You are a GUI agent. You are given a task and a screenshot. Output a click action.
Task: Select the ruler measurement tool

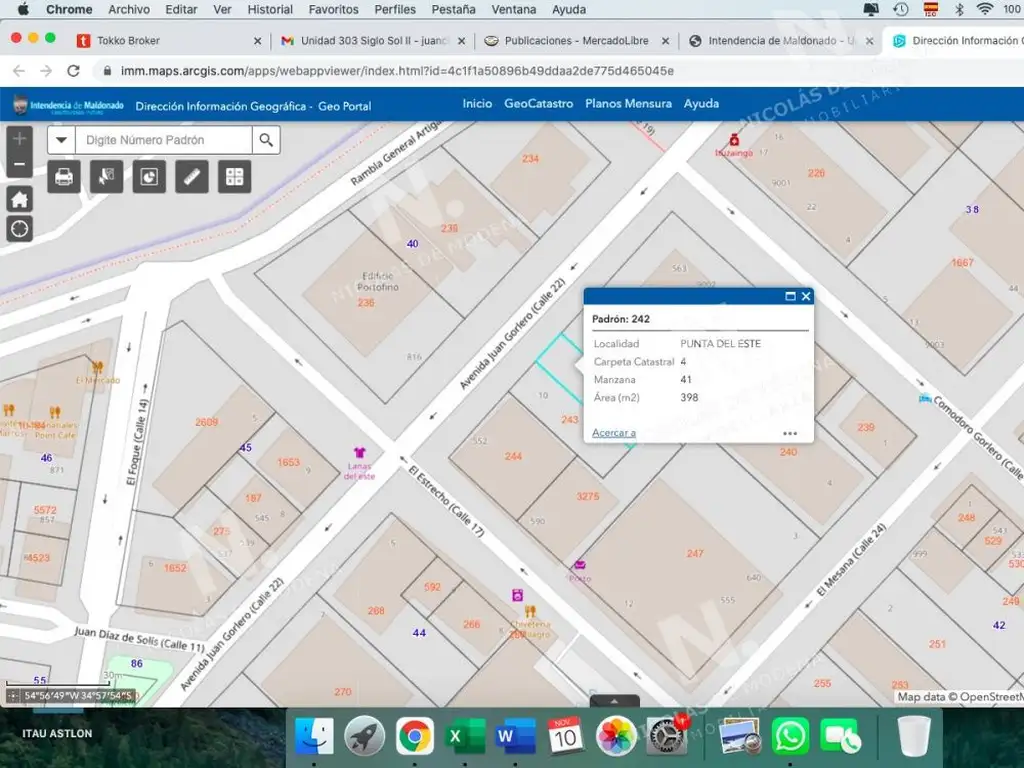tap(192, 177)
